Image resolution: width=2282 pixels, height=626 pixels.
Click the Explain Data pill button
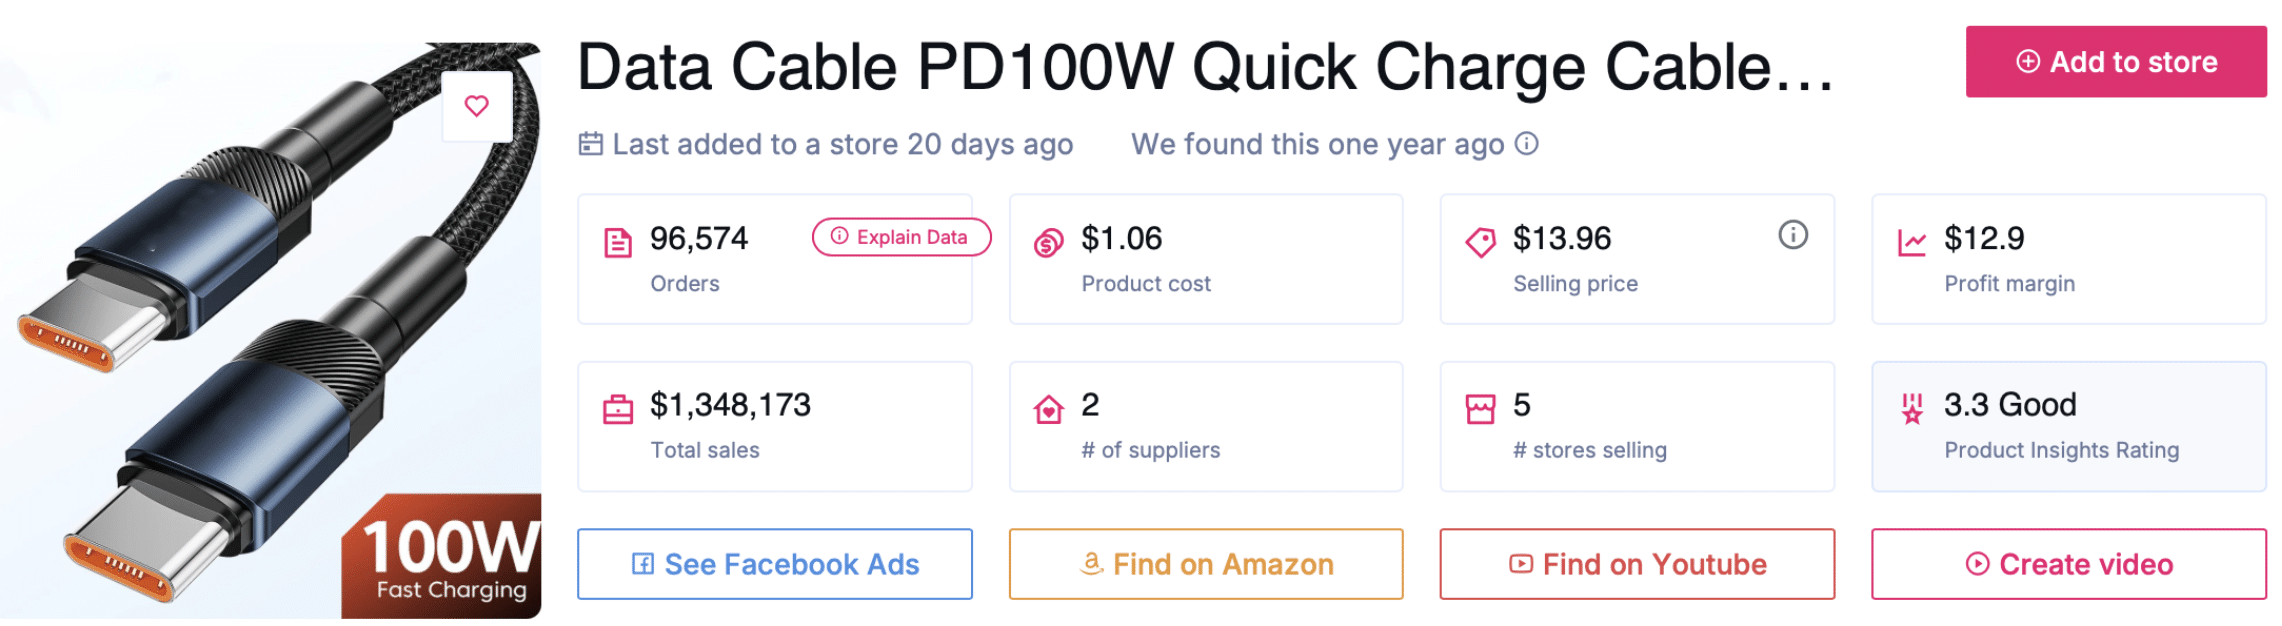click(899, 237)
